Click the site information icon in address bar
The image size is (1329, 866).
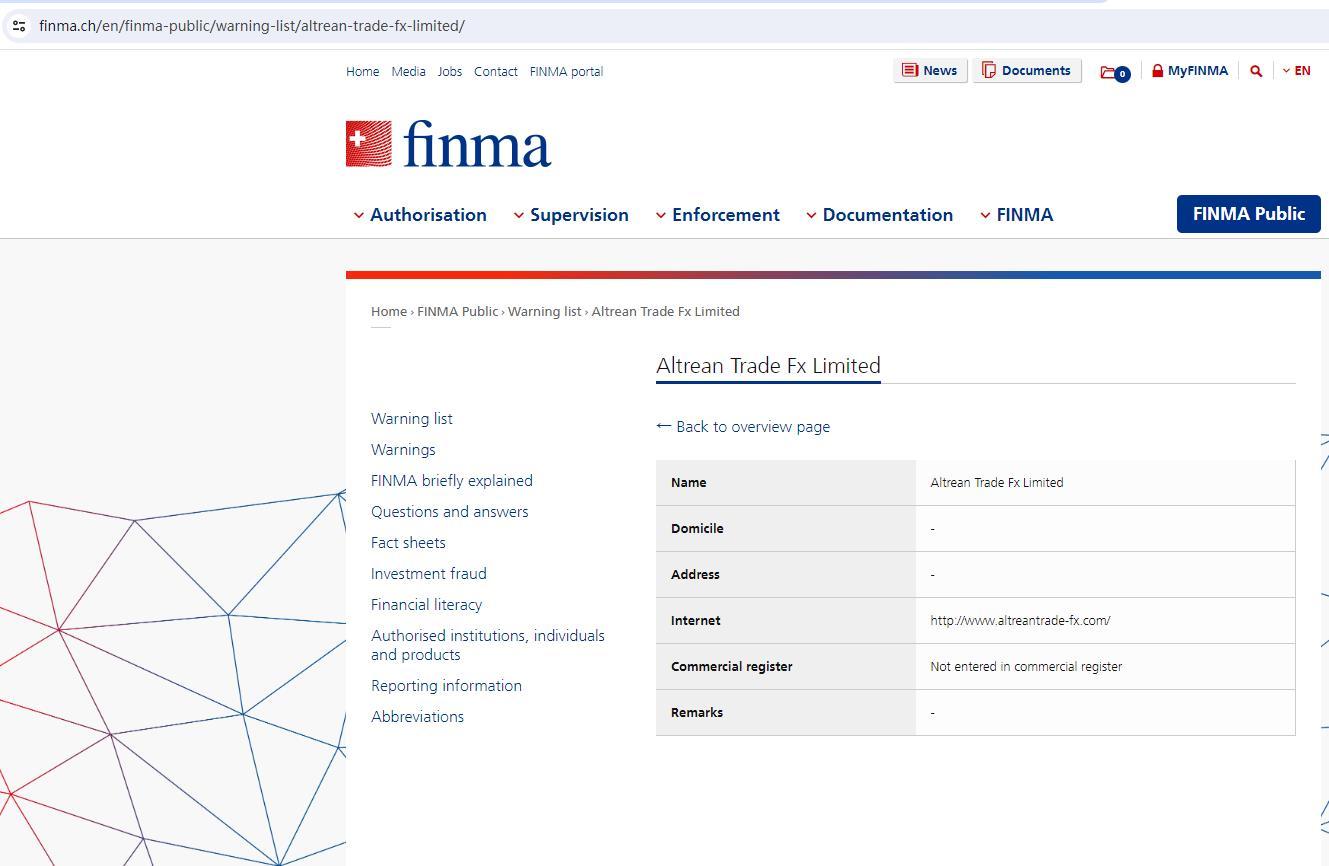[19, 26]
